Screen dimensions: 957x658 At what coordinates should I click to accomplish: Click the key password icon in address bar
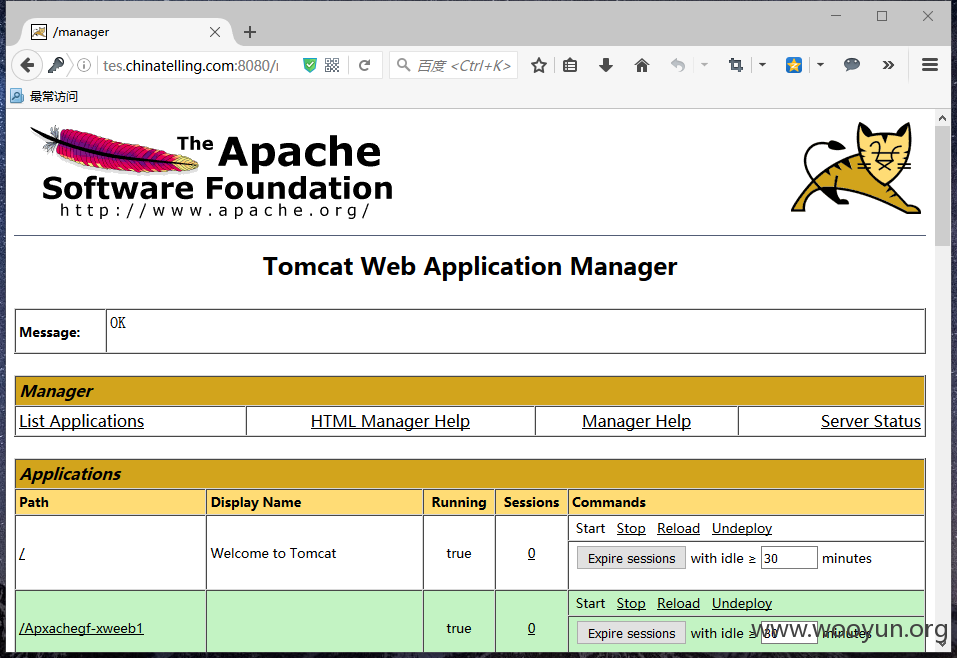click(56, 65)
